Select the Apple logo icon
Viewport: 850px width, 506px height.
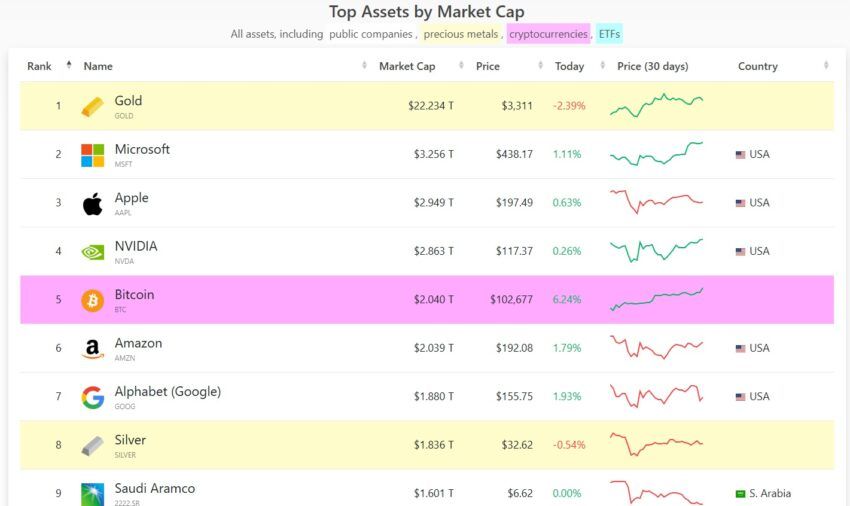[92, 204]
